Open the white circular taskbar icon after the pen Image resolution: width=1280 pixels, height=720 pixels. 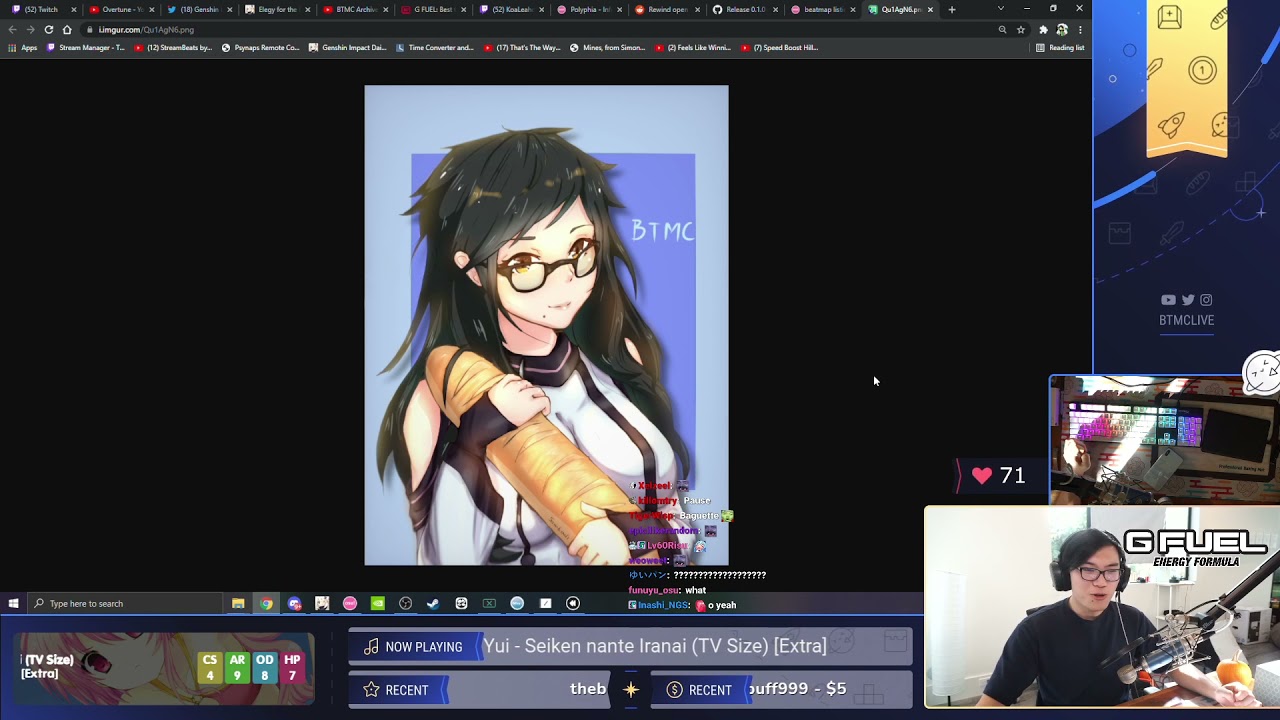coord(573,604)
